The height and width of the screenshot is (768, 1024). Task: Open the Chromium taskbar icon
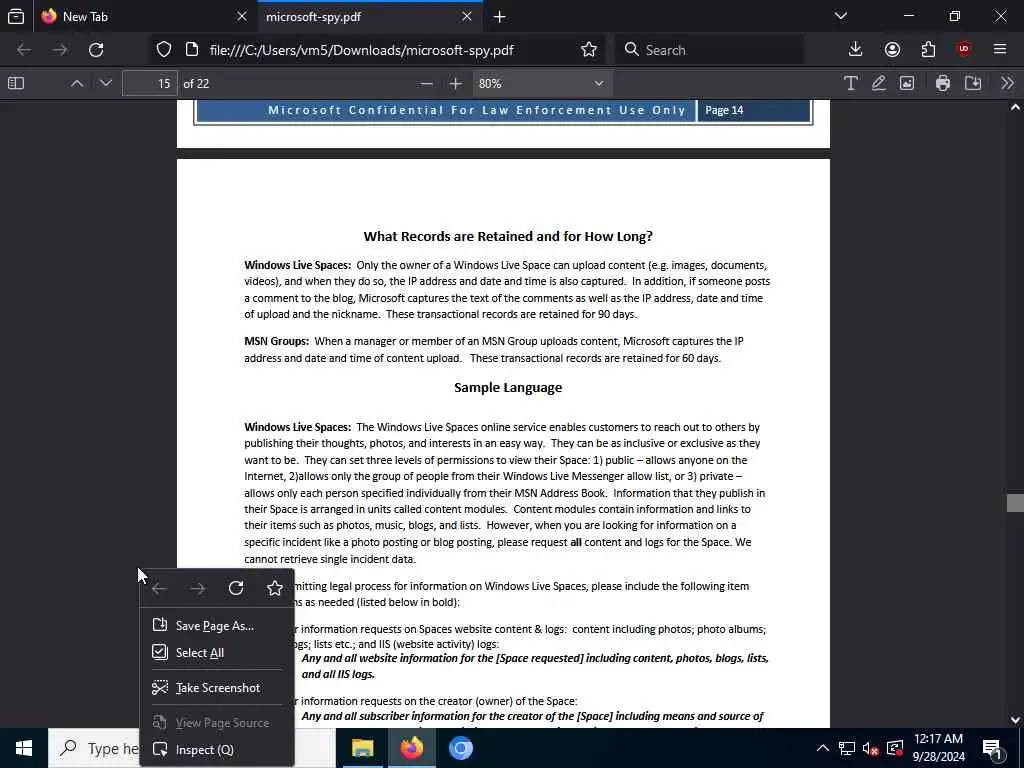click(x=461, y=748)
